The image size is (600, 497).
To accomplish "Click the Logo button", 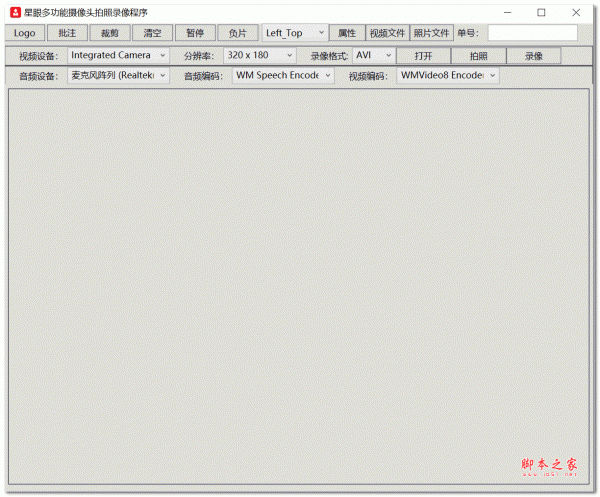I will point(25,33).
